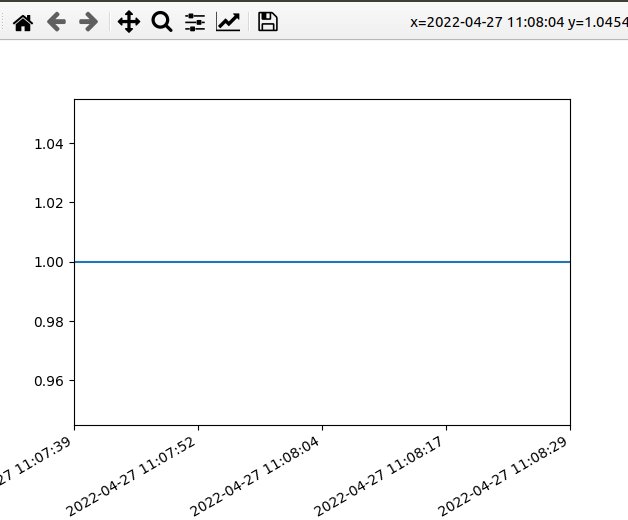
Task: Activate the Pan axes tool
Action: (x=129, y=22)
